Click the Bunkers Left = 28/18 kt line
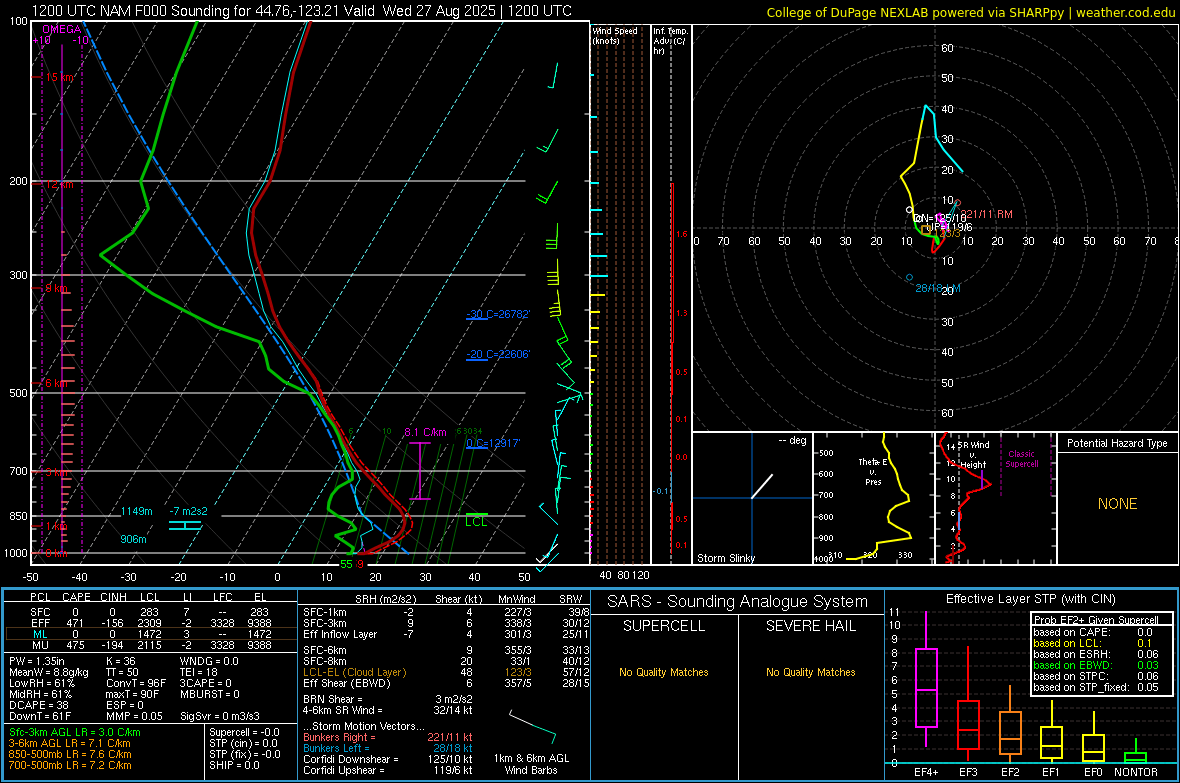 [388, 748]
